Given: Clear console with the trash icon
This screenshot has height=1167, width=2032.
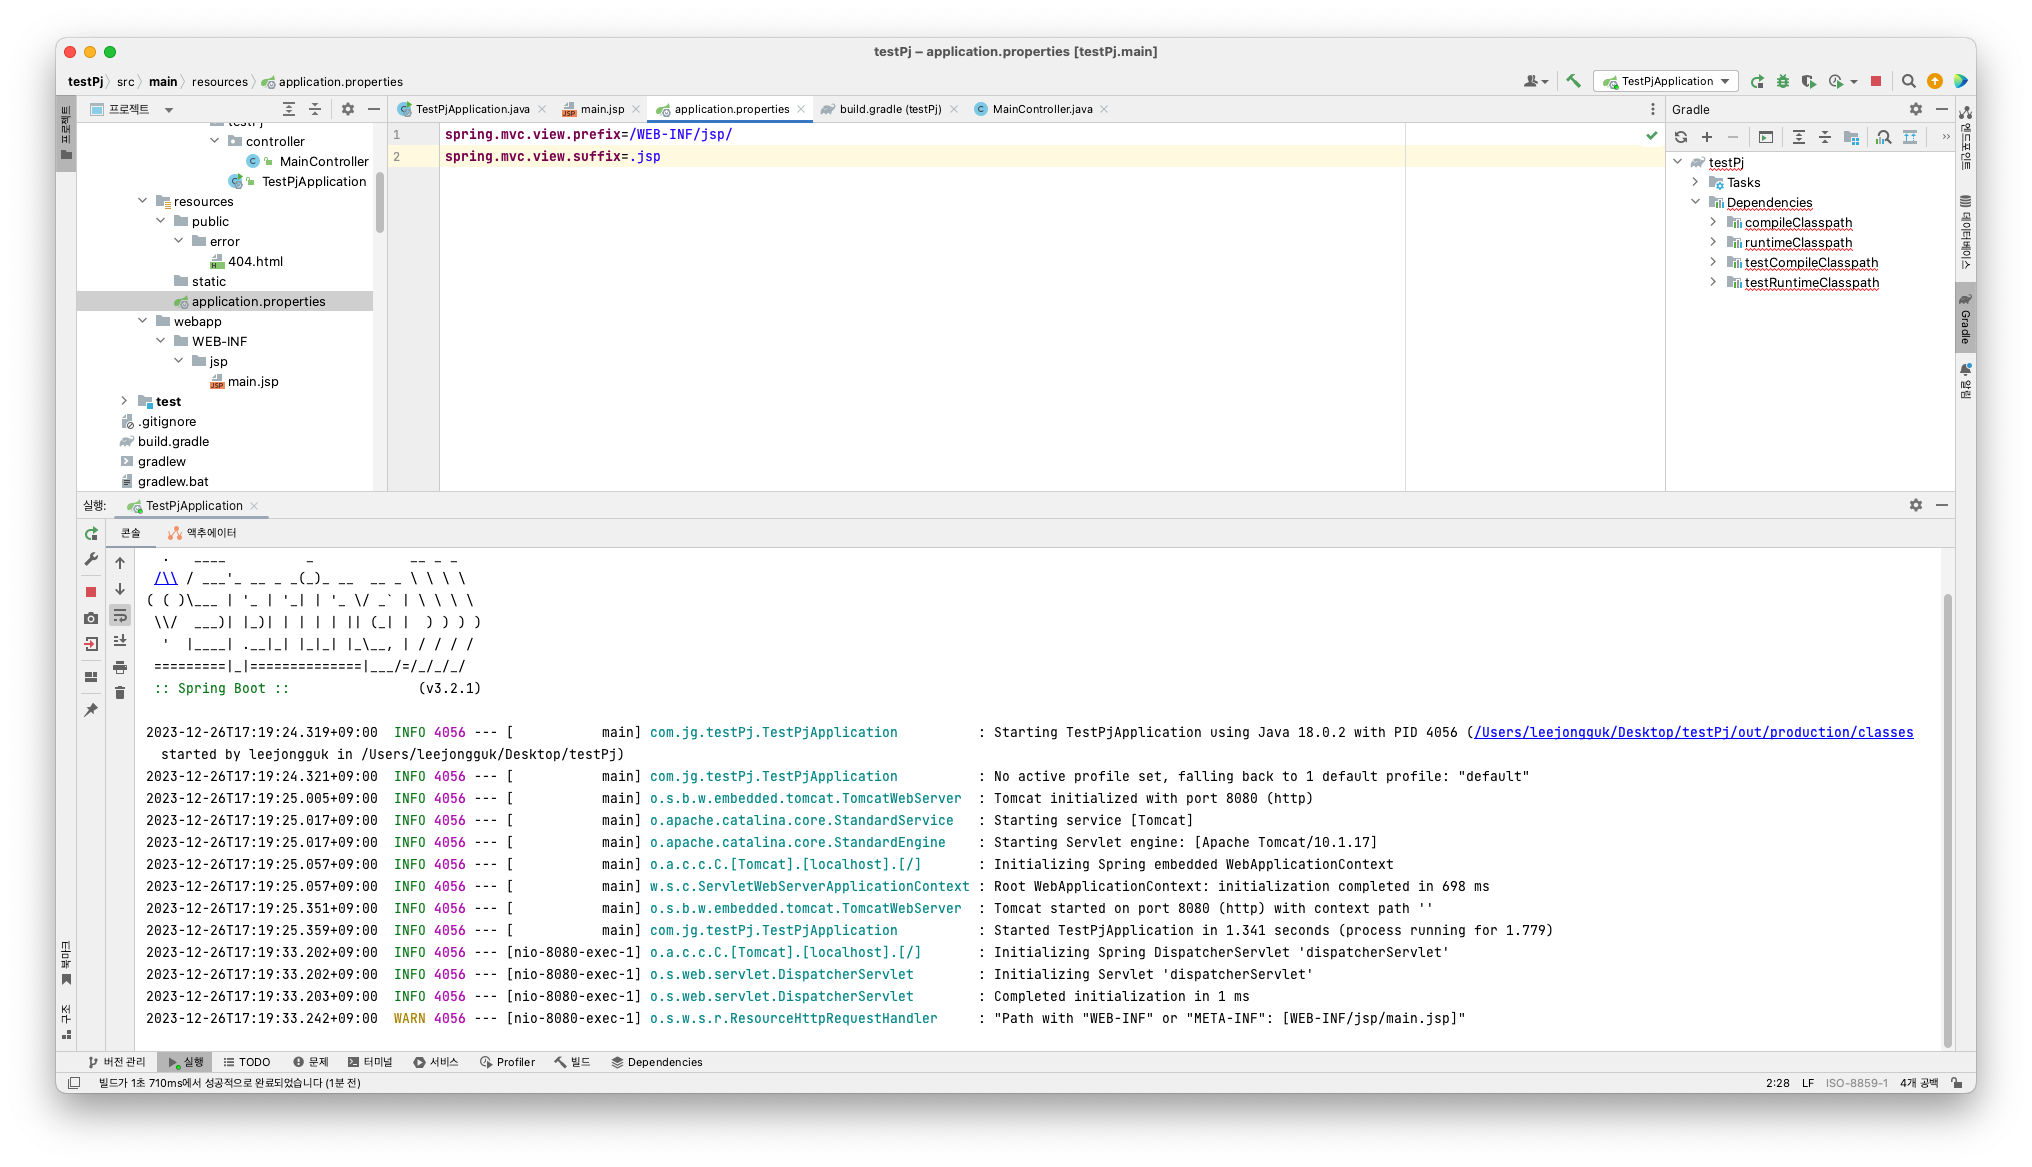Looking at the screenshot, I should click(120, 693).
